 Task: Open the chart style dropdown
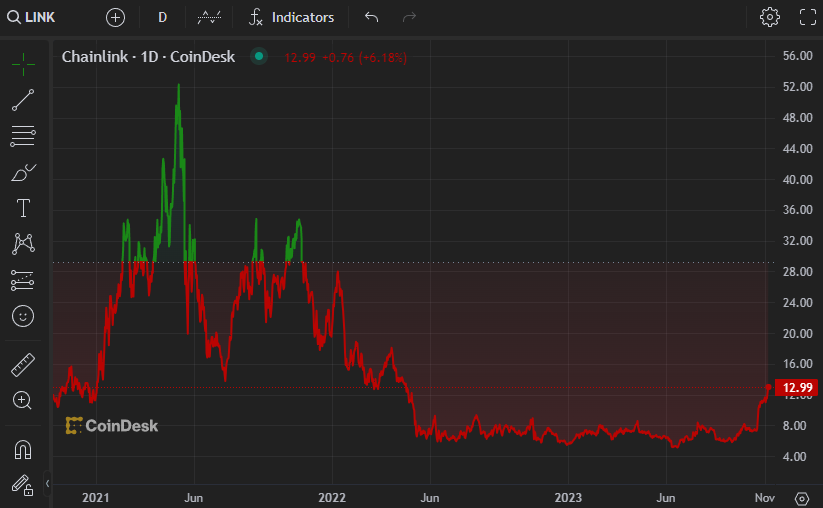(x=210, y=17)
